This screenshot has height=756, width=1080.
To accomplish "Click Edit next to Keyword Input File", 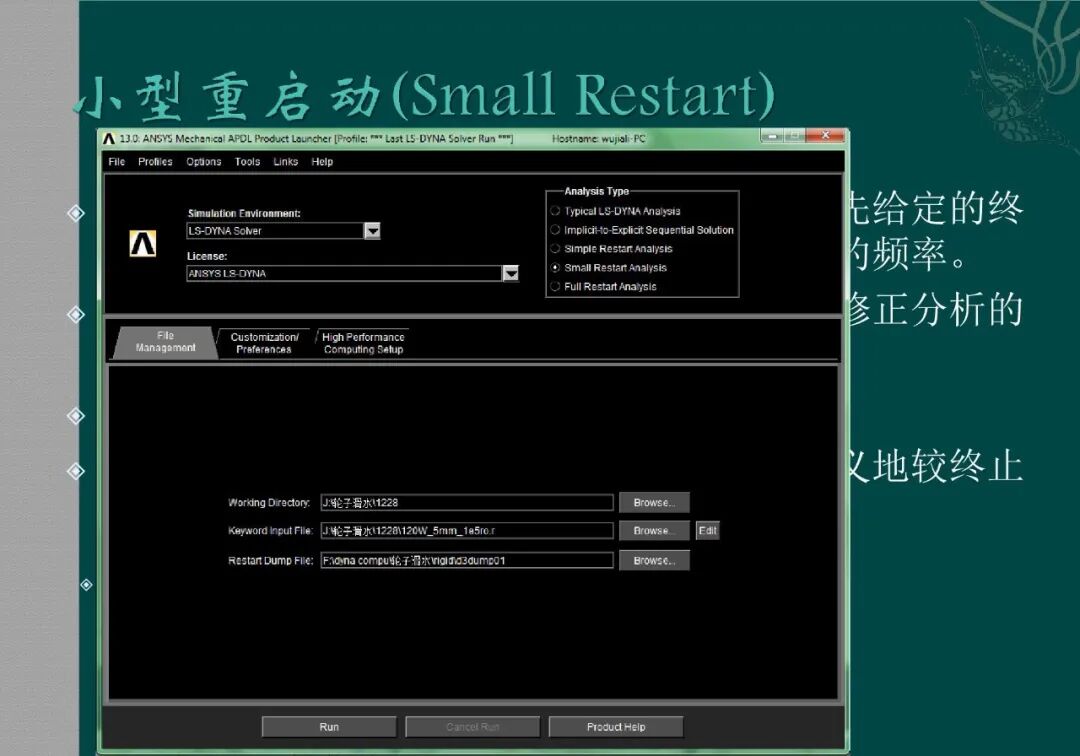I will 707,531.
